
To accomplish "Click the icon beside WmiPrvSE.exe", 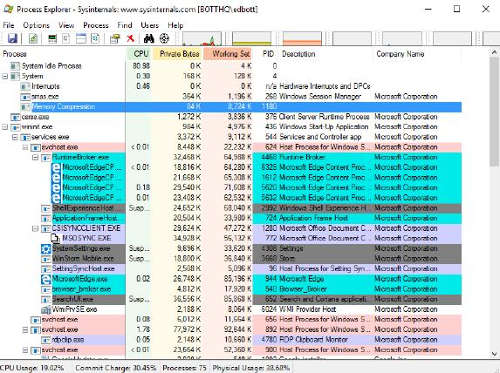I will coord(46,310).
